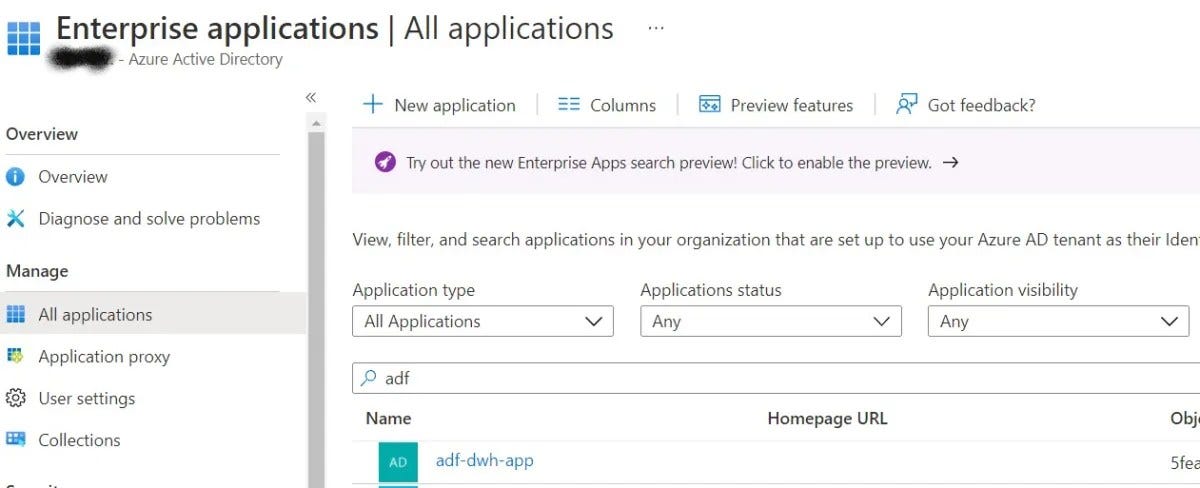Open Overview in the left menu
The image size is (1200, 488).
pos(72,177)
